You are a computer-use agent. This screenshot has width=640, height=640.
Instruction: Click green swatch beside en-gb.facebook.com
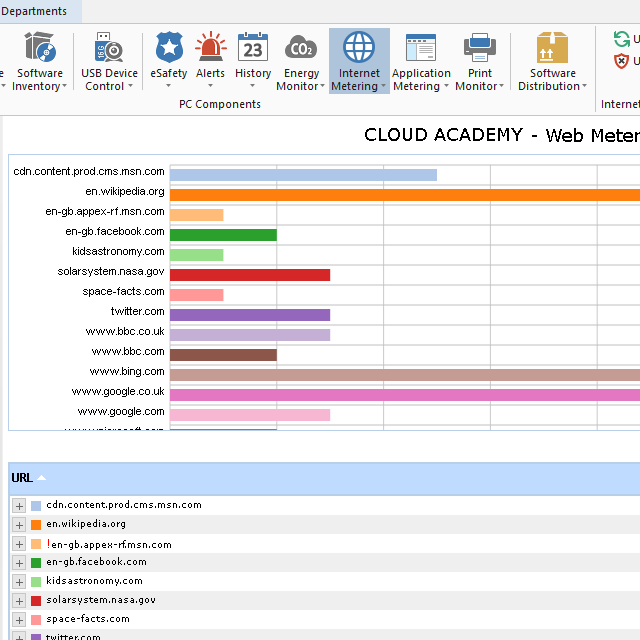pos(36,563)
